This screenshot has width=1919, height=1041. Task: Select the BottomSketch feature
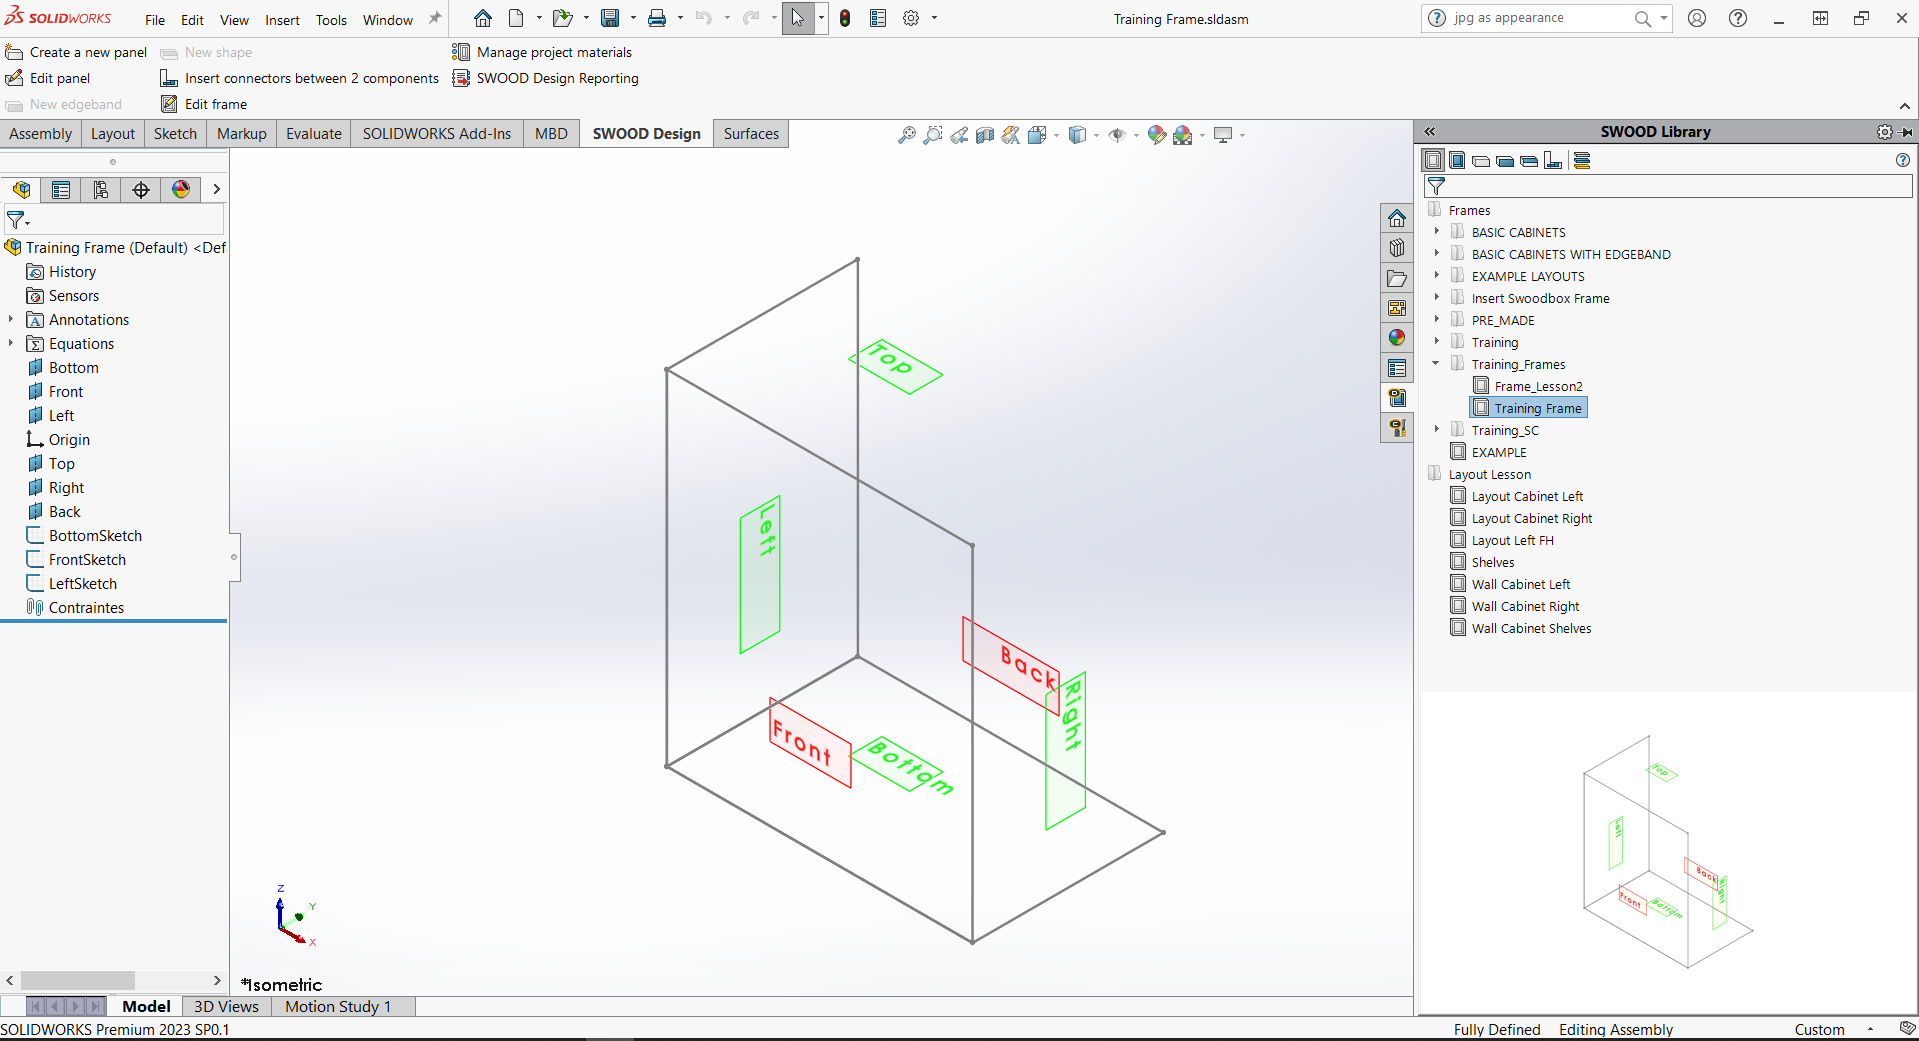(x=95, y=536)
